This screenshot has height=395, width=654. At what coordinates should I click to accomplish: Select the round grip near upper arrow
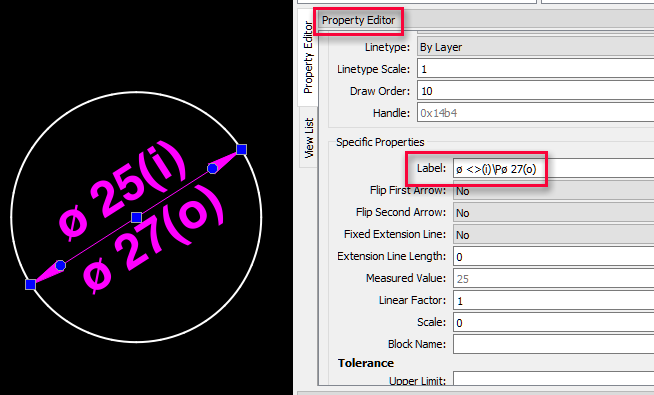tap(213, 169)
